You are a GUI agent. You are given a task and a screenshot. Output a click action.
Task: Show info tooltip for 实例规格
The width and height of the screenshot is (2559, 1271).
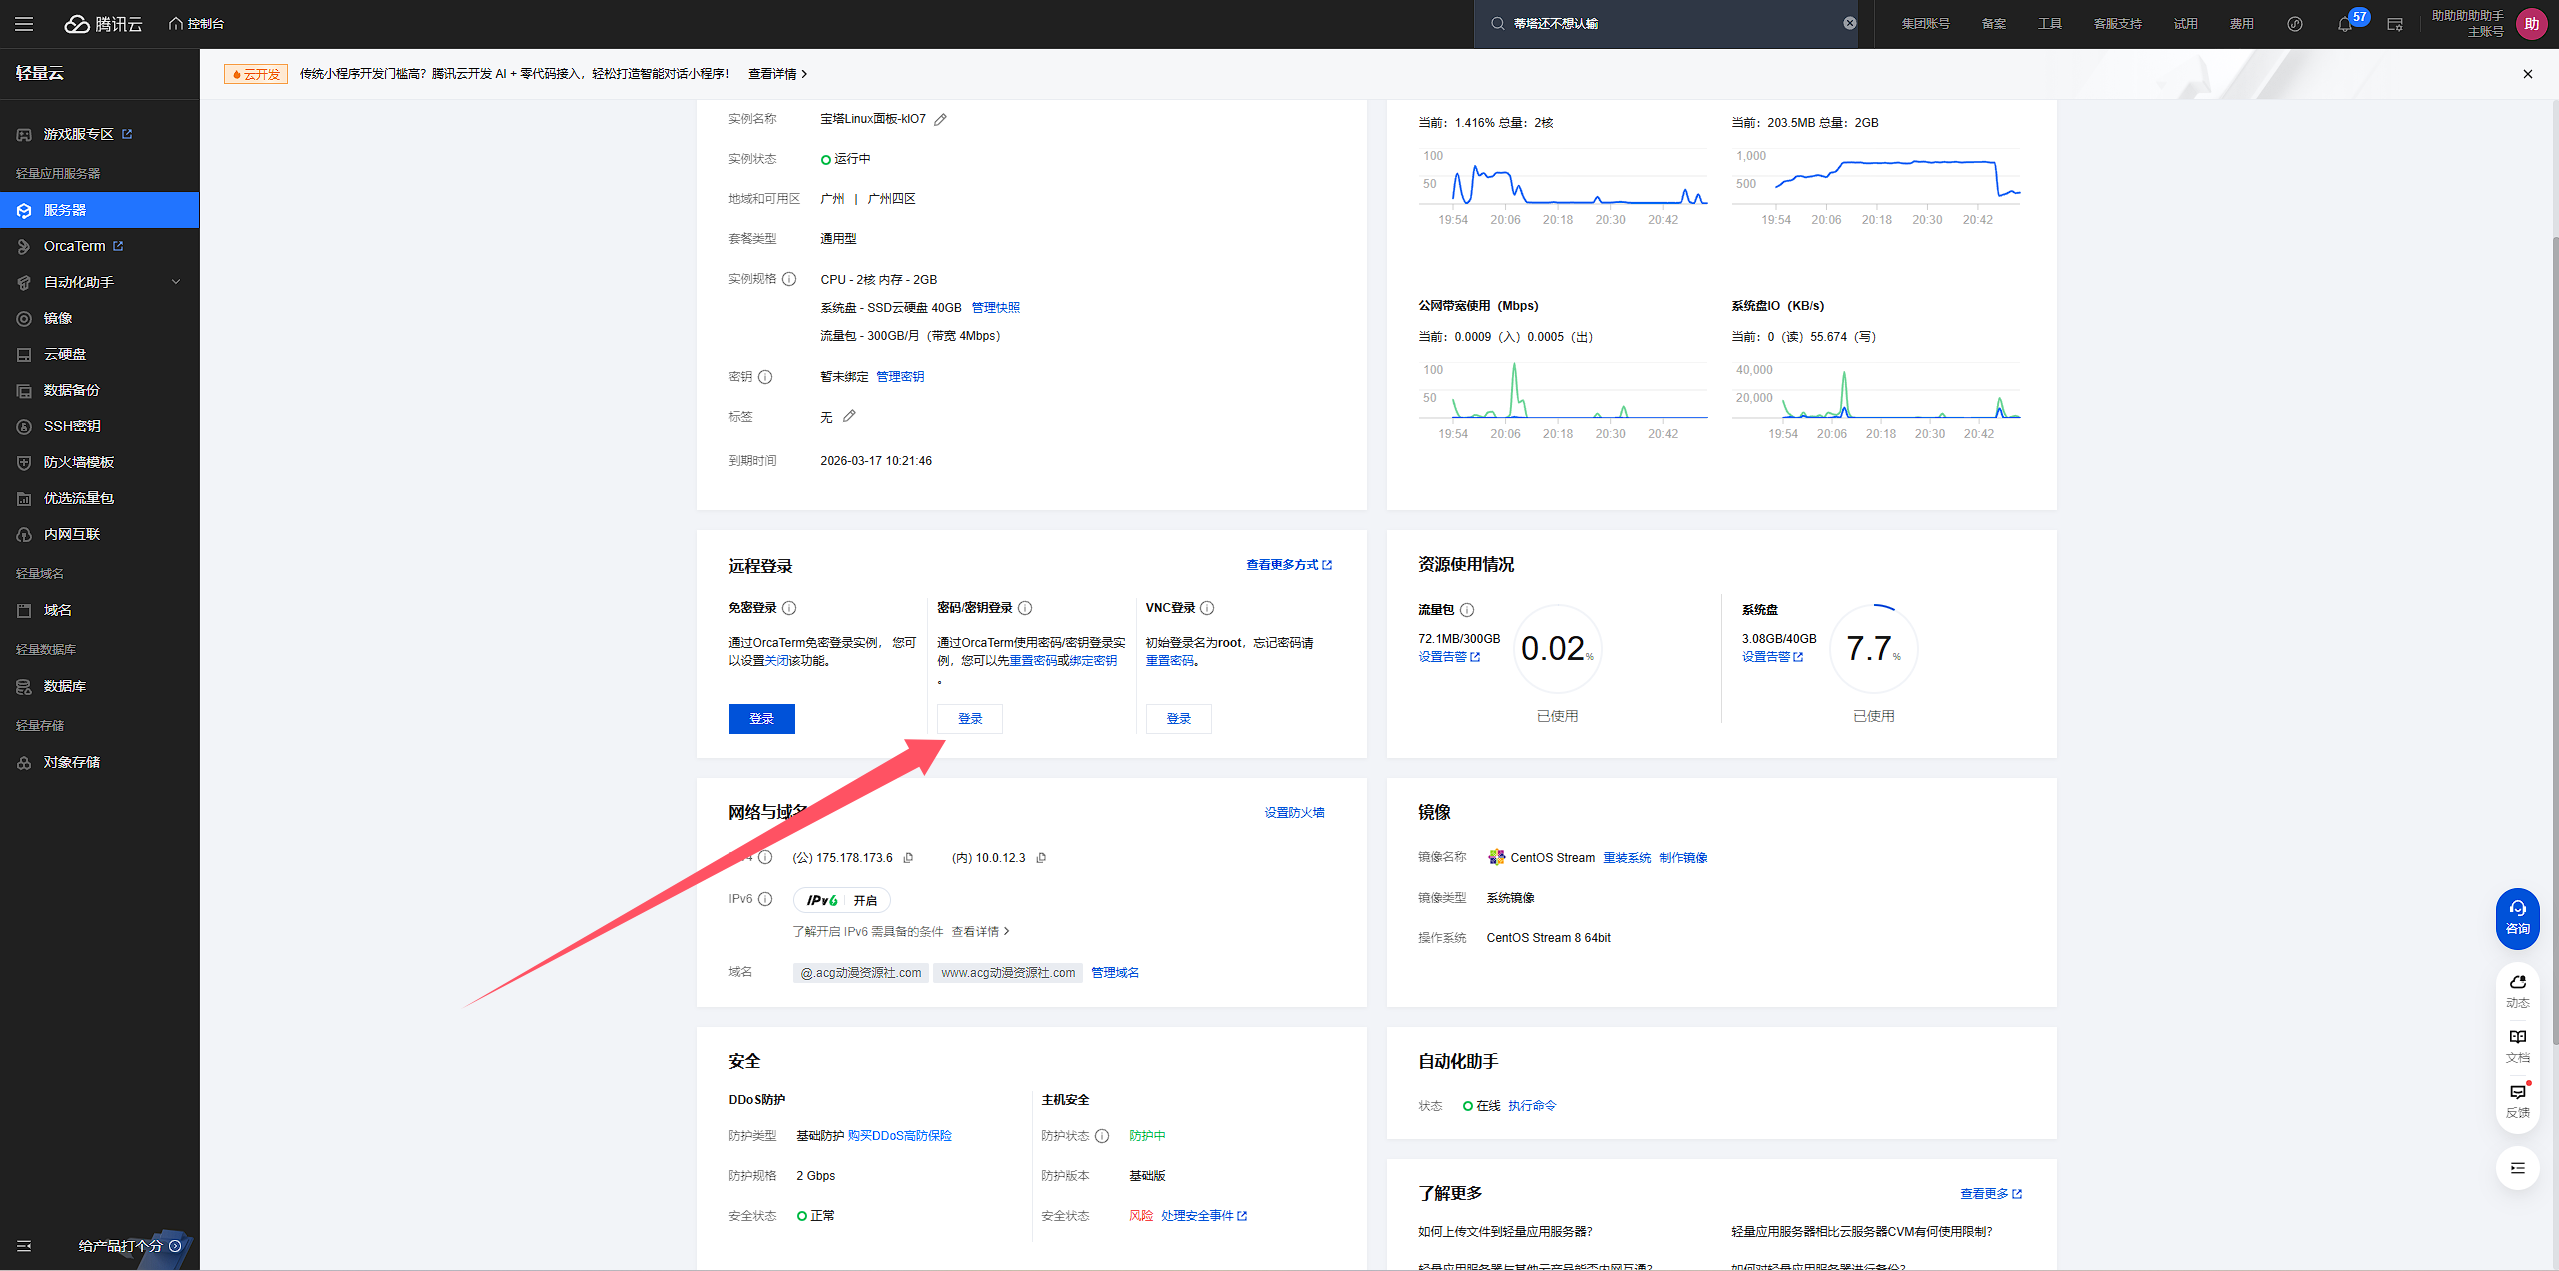(x=789, y=279)
